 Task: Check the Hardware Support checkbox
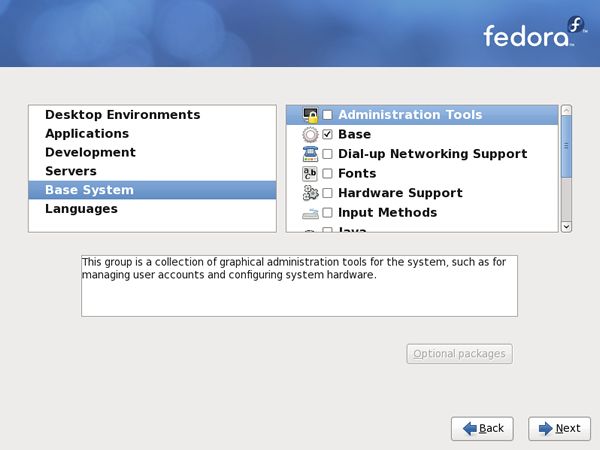(x=328, y=193)
